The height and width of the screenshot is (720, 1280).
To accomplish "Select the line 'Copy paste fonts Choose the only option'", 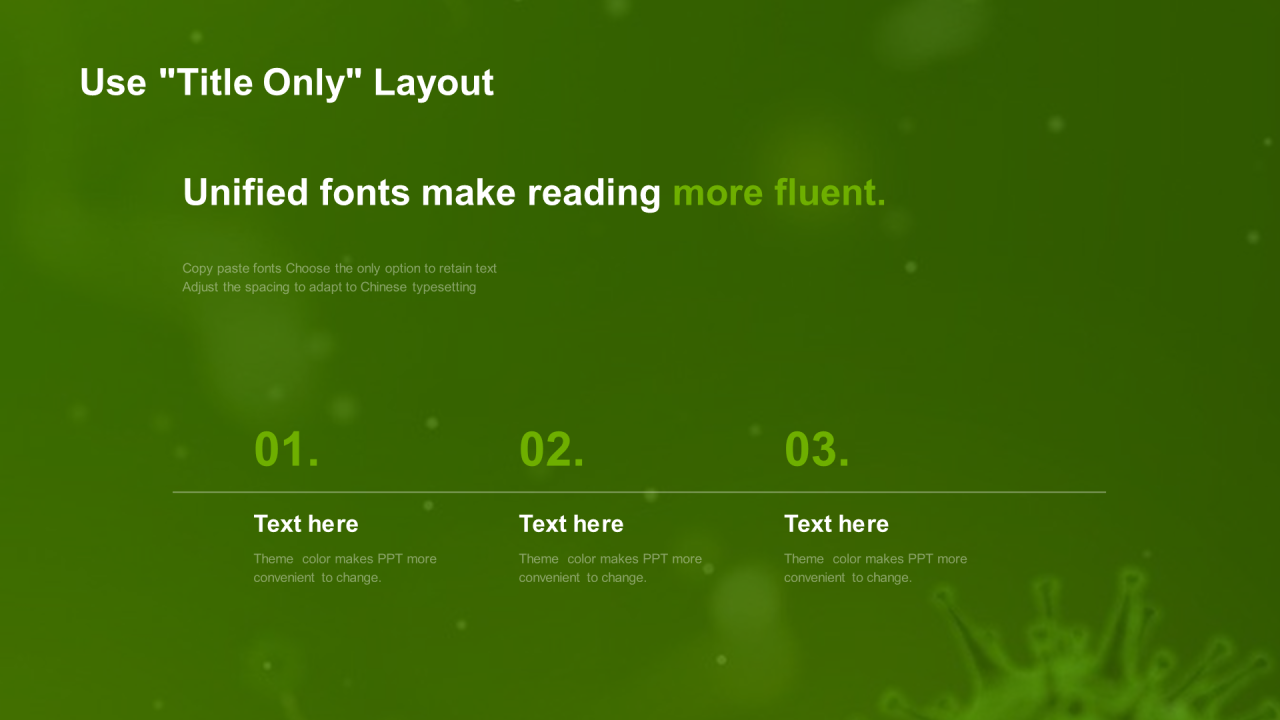I will (x=340, y=268).
